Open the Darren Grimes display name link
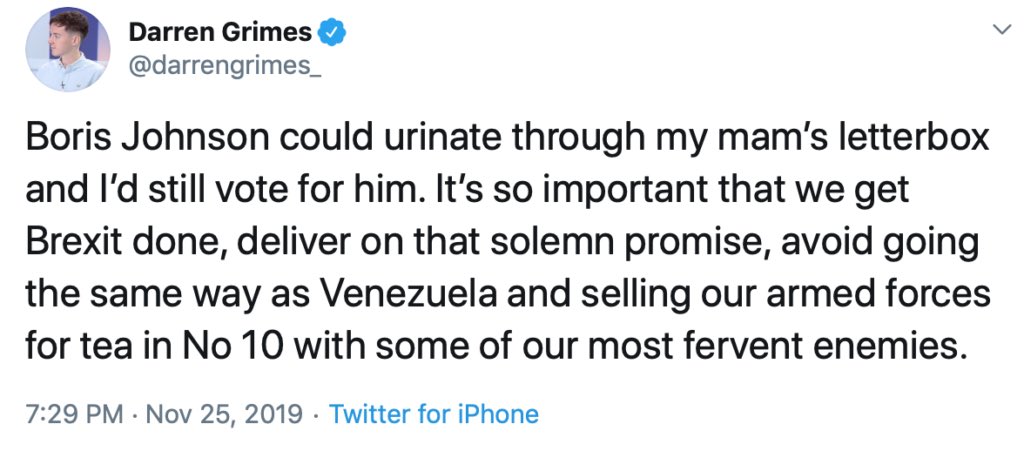The width and height of the screenshot is (1024, 451). point(219,32)
